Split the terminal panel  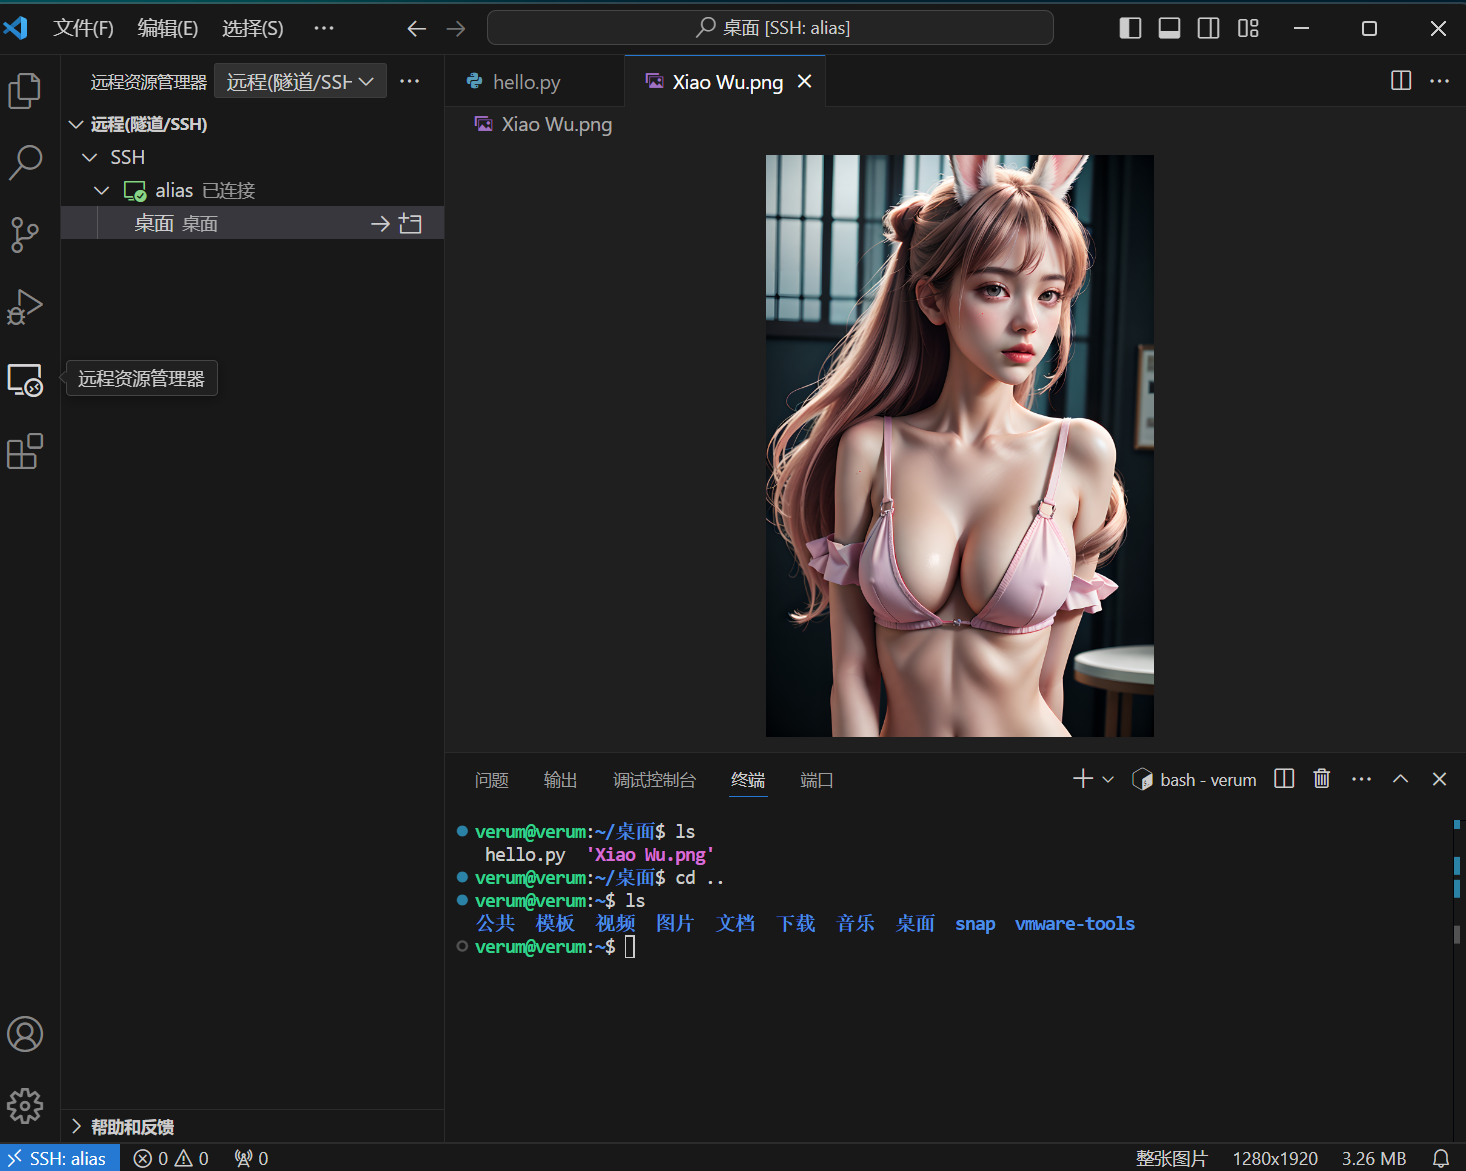pyautogui.click(x=1284, y=779)
